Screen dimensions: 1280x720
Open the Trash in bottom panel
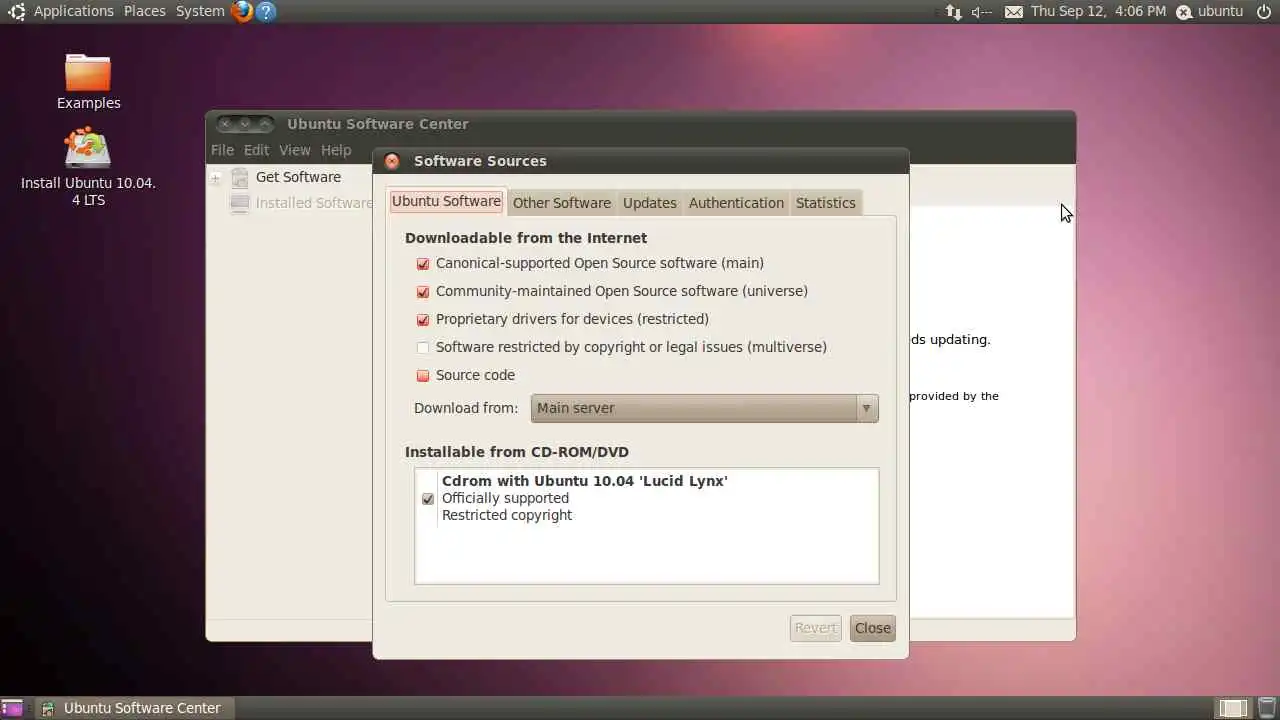[x=1266, y=708]
